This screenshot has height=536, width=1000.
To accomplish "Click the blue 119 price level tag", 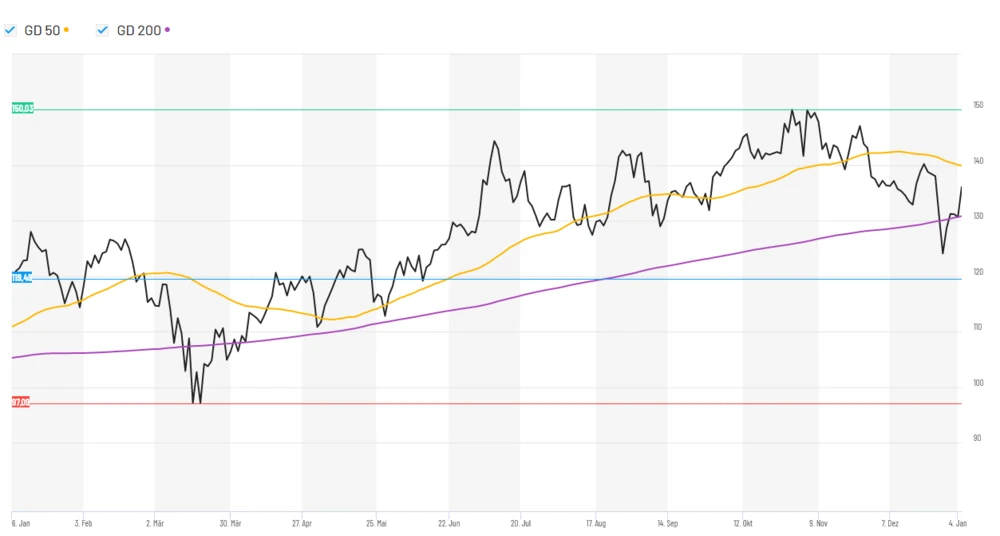I will (x=21, y=278).
